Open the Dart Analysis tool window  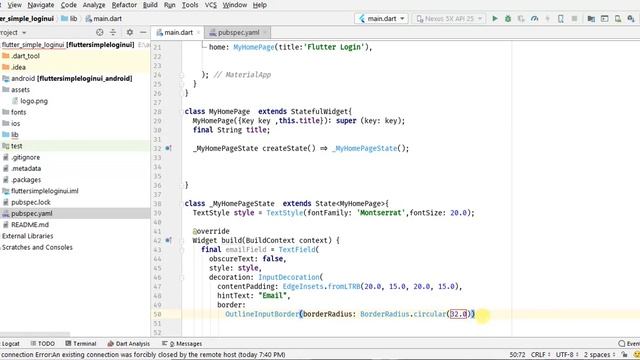129,344
